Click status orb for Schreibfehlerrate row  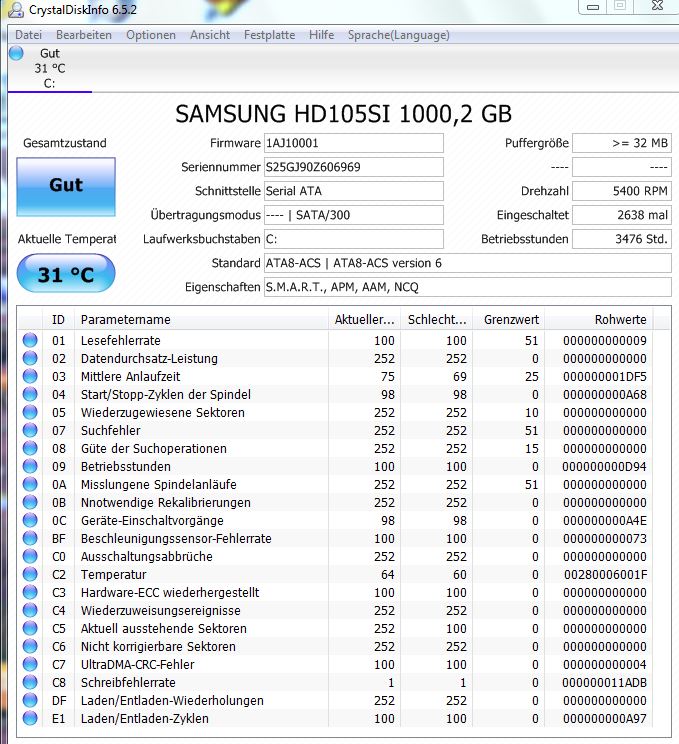pos(30,682)
